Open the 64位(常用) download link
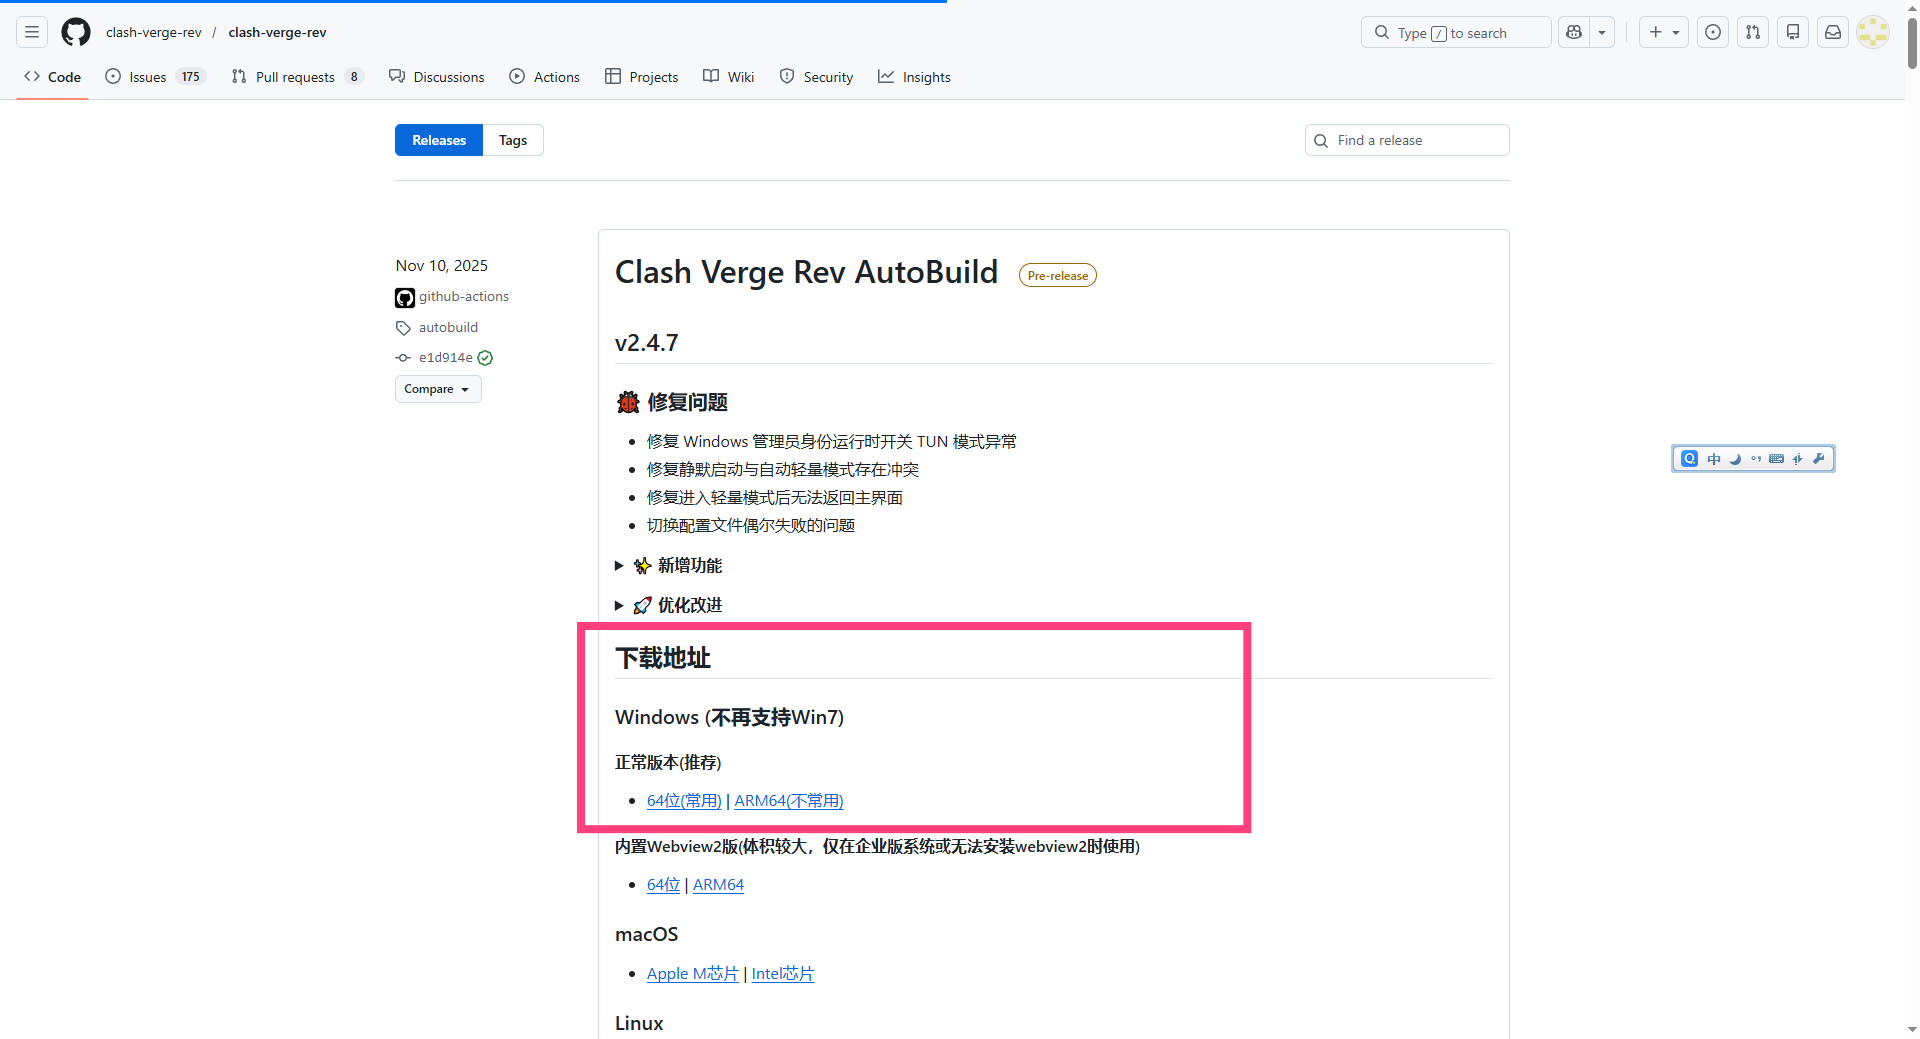The image size is (1920, 1039). 684,800
